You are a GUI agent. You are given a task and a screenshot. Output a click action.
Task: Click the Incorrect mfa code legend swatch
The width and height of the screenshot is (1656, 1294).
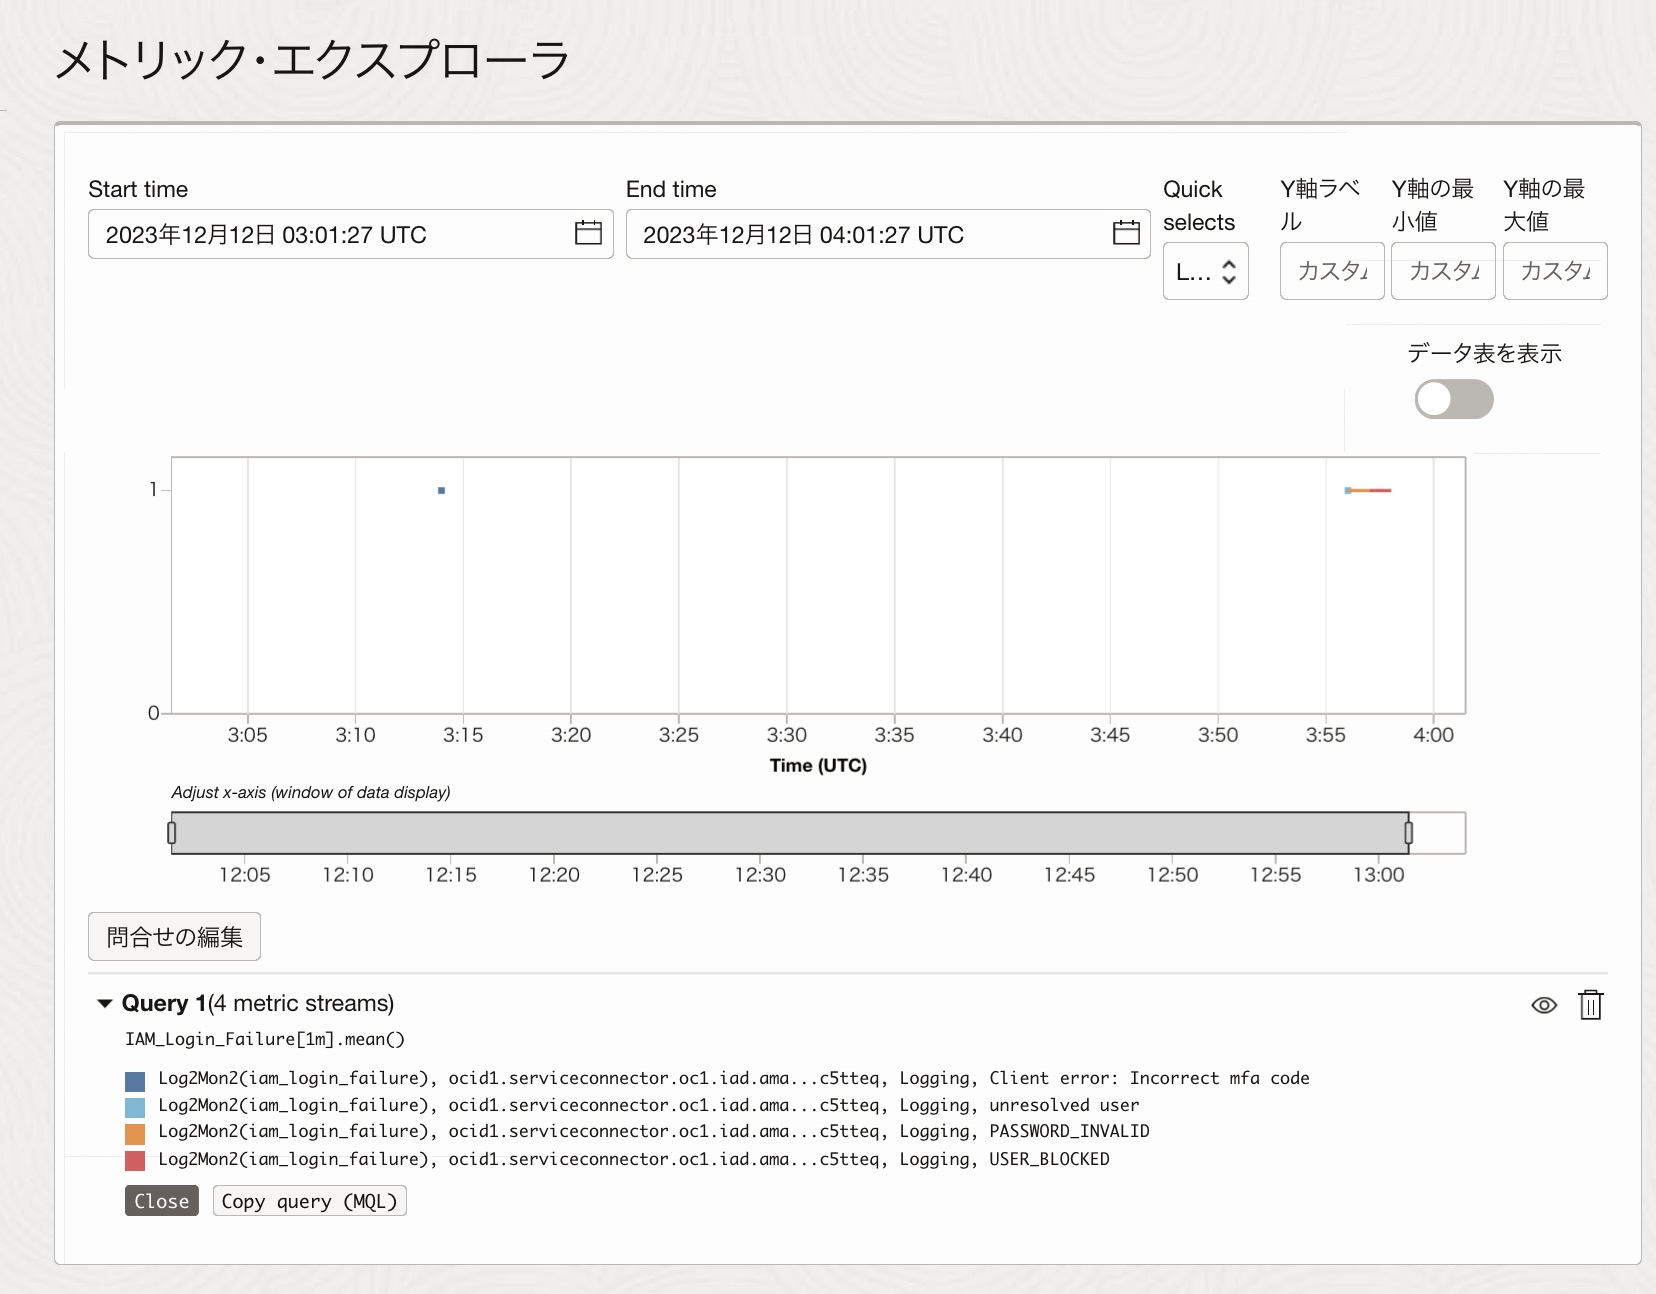coord(135,1081)
